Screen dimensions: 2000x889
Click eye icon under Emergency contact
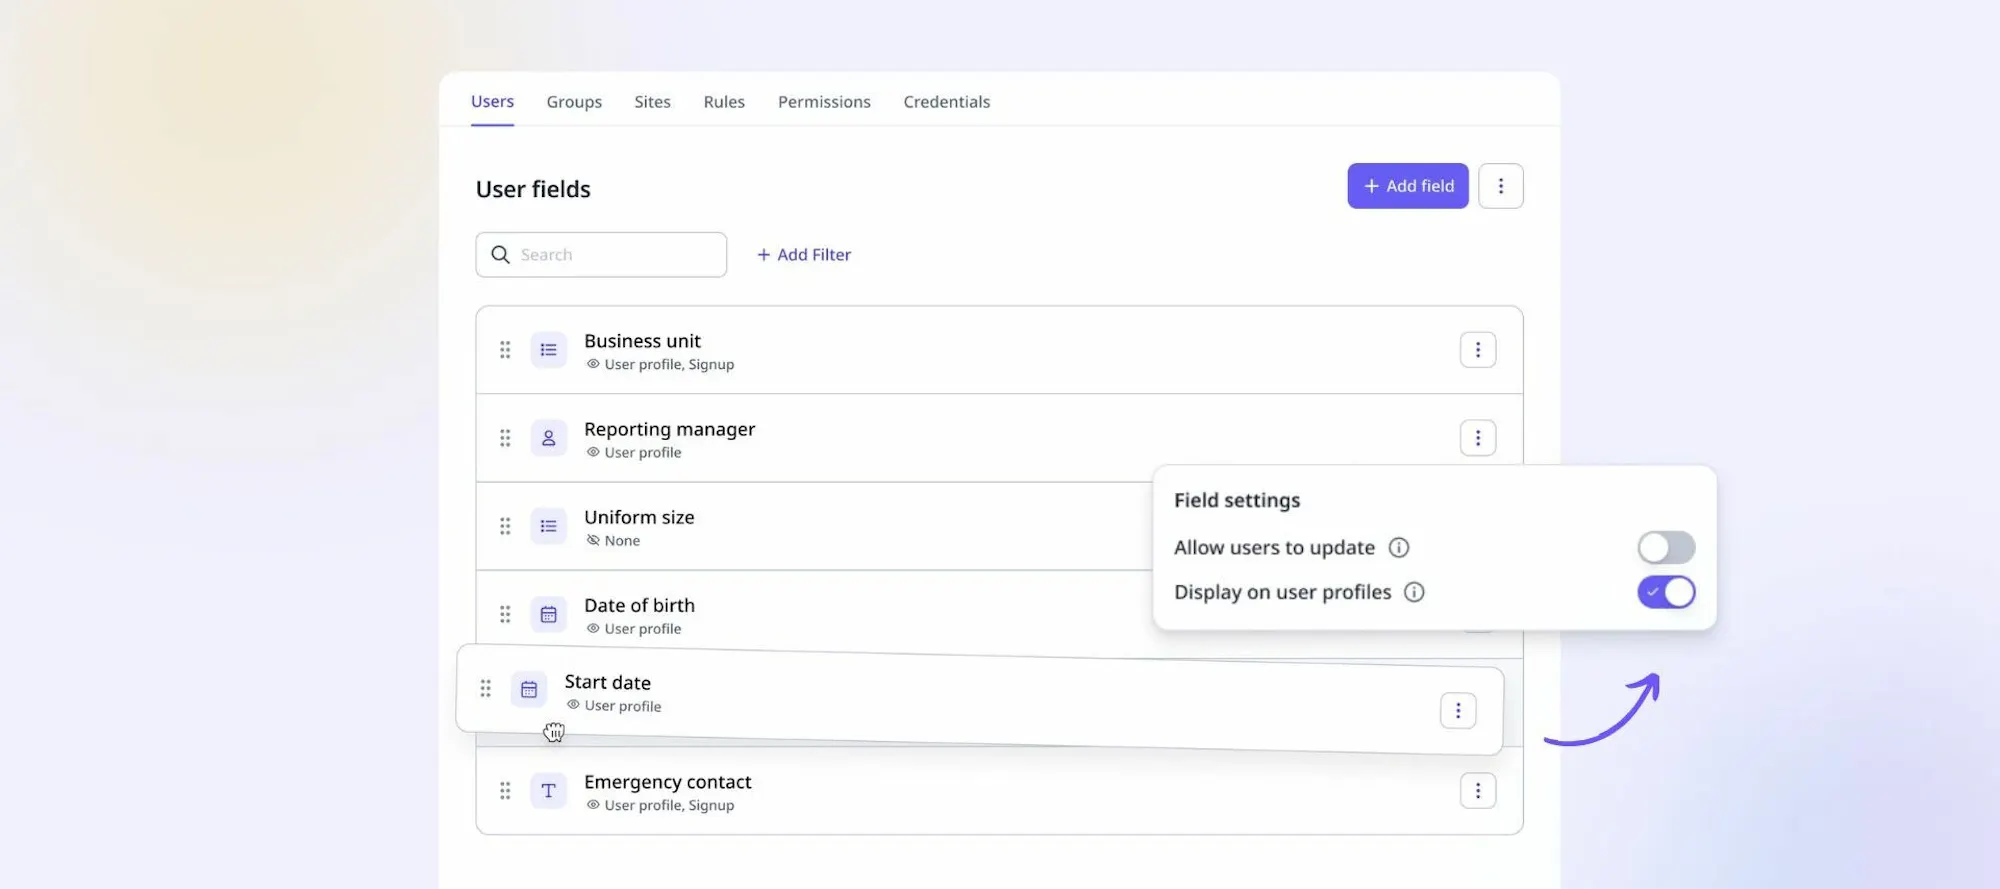pos(593,805)
